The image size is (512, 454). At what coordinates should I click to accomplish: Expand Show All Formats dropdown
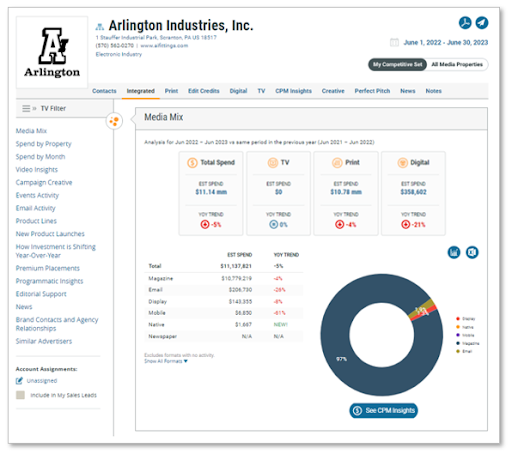pyautogui.click(x=166, y=361)
